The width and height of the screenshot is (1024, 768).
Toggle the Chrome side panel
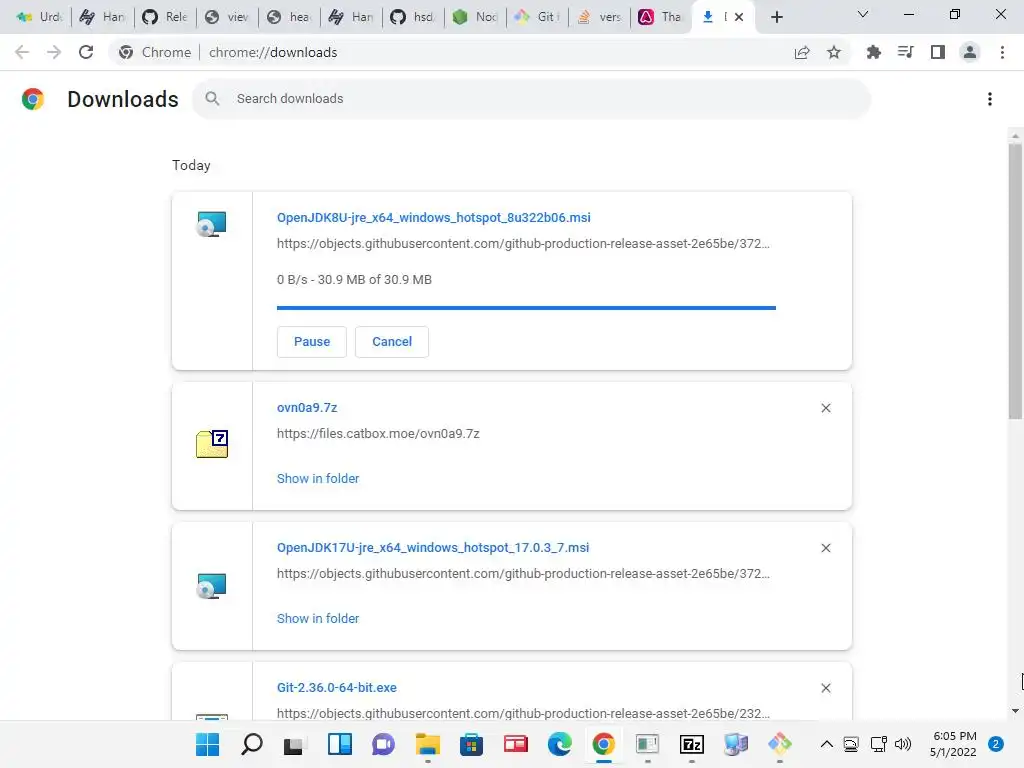point(938,52)
